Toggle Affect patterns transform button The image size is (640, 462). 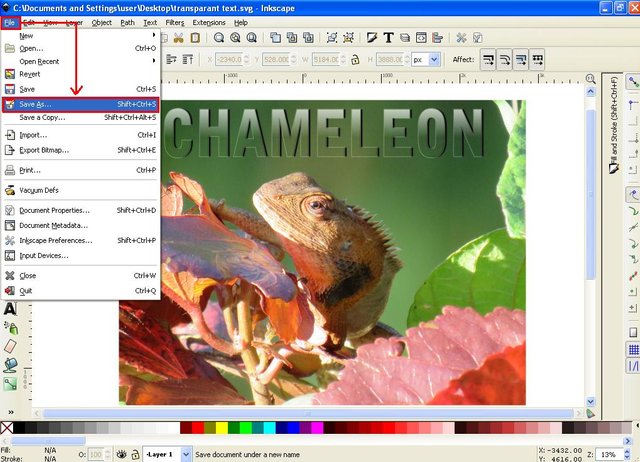click(538, 60)
